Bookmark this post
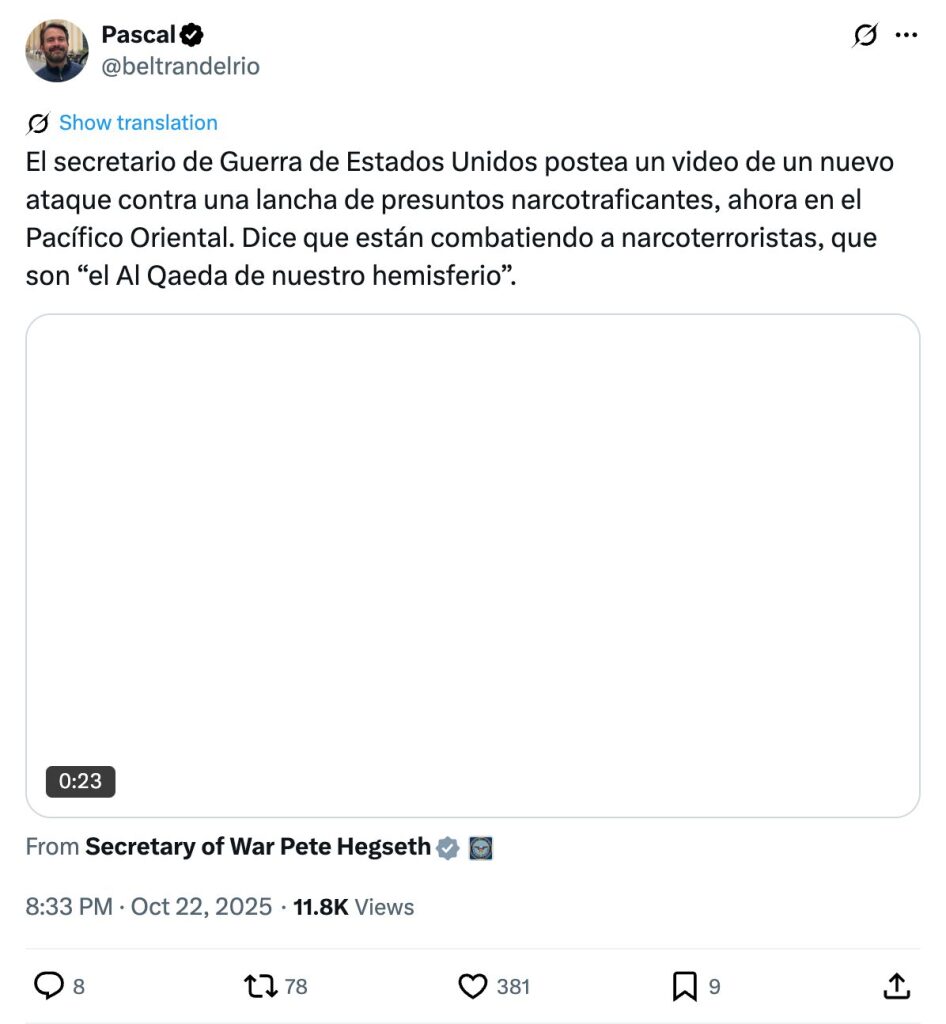Viewport: 946px width, 1024px height. [684, 987]
